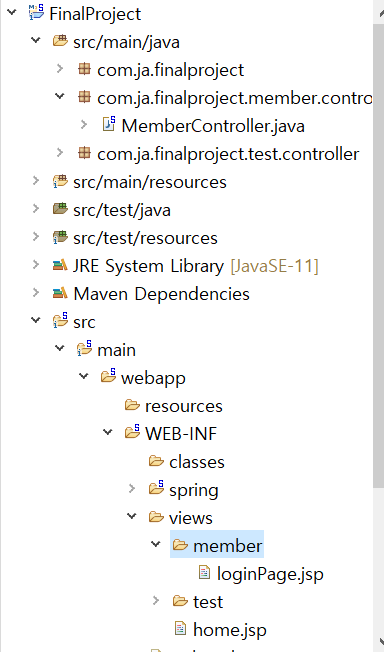This screenshot has height=652, width=384.
Task: Click the src/main/java source folder icon
Action: pyautogui.click(x=60, y=41)
